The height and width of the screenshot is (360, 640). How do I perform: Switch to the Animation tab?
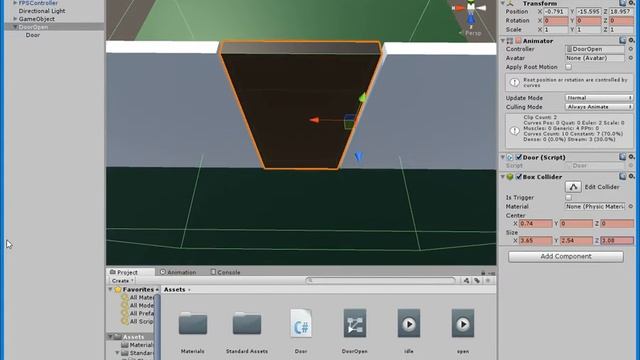click(178, 272)
